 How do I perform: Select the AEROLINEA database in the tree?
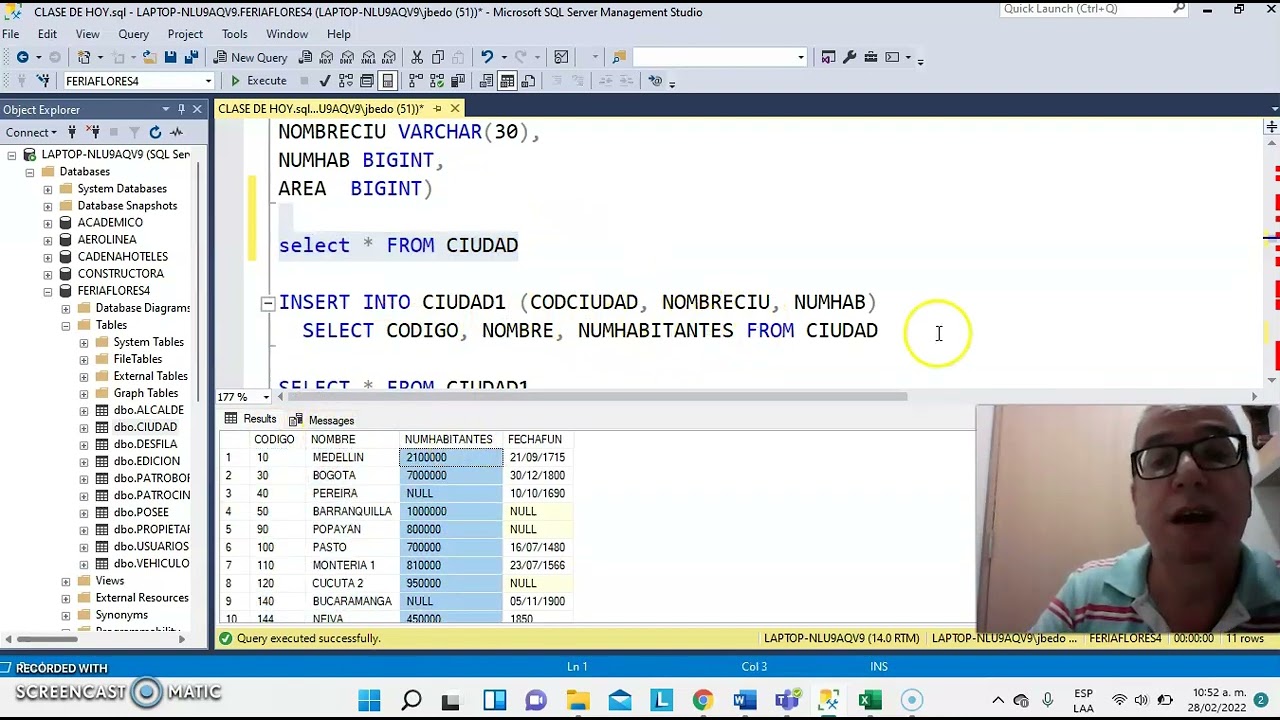(x=107, y=240)
